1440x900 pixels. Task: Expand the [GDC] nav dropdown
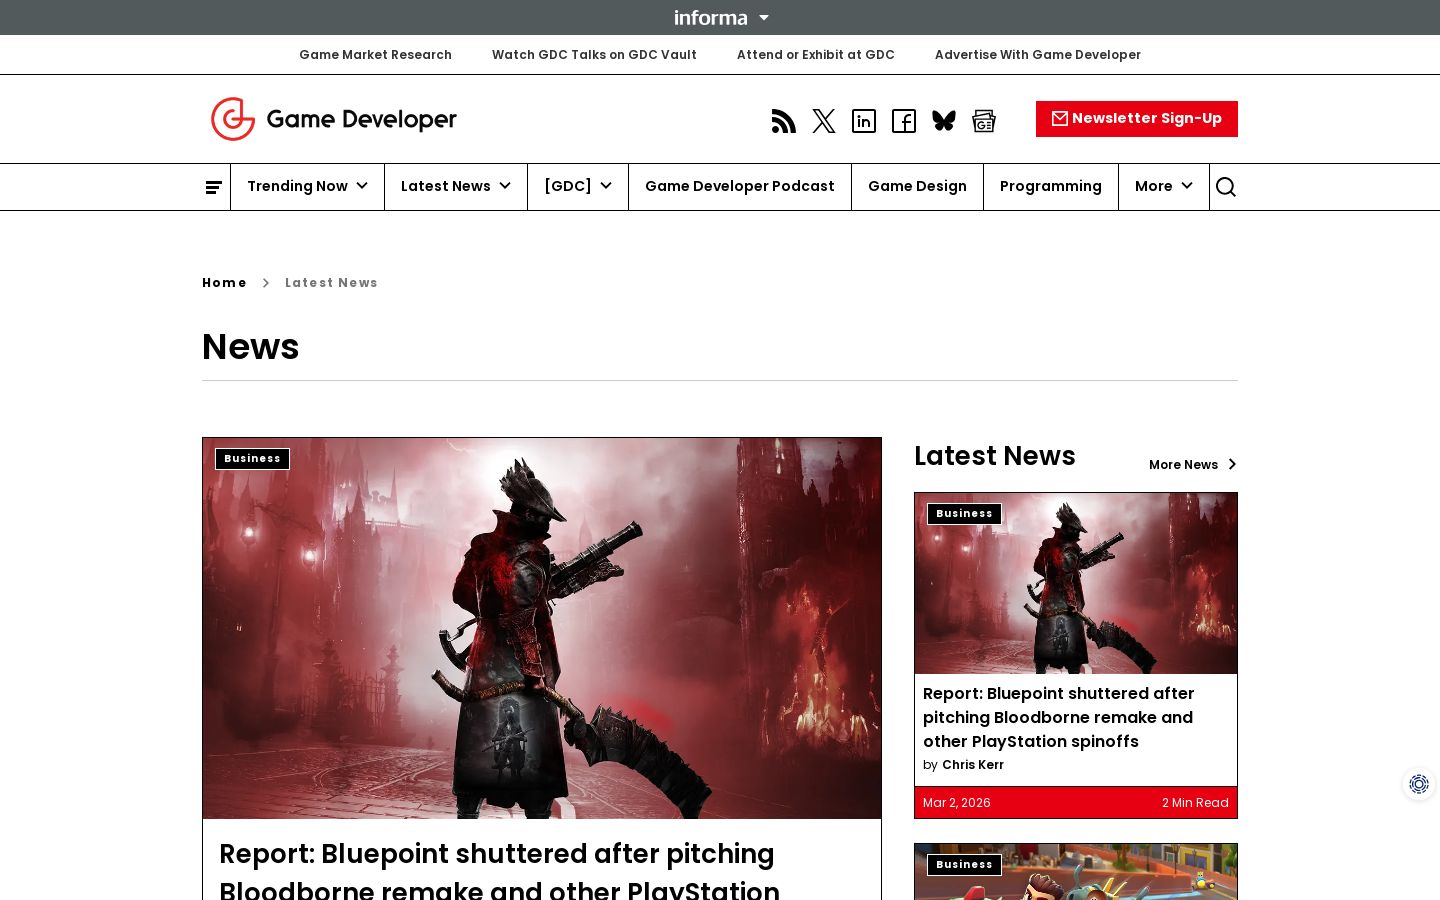pyautogui.click(x=578, y=186)
